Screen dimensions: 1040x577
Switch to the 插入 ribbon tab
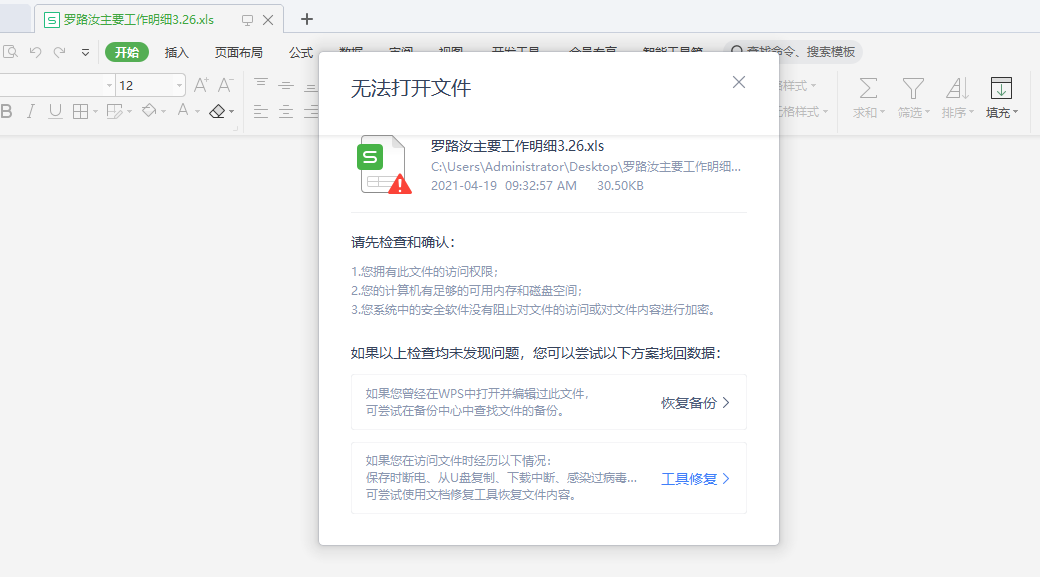[176, 52]
